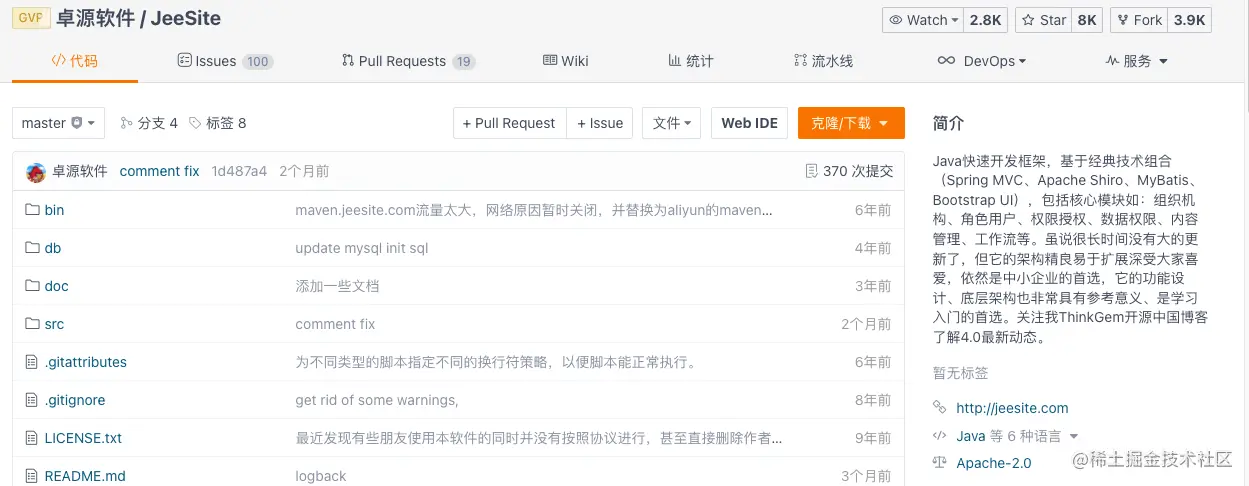
Task: Open the db folder
Action: [53, 248]
